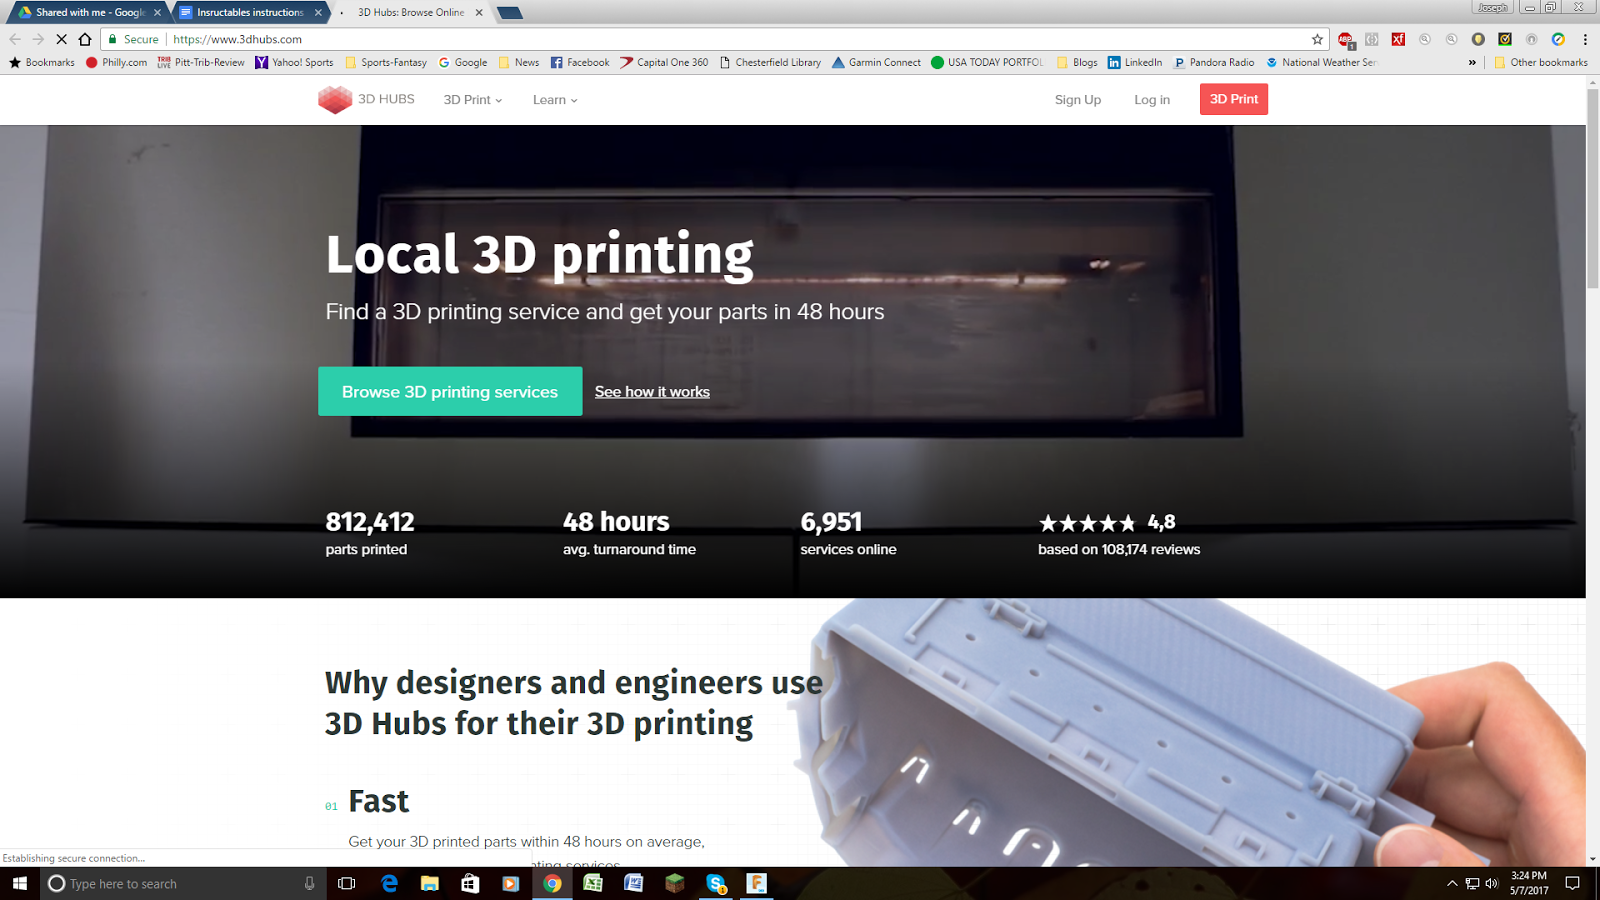Screen dimensions: 1600x900
Task: Open USA TODAY PORTFOL bookmark
Action: pos(987,62)
